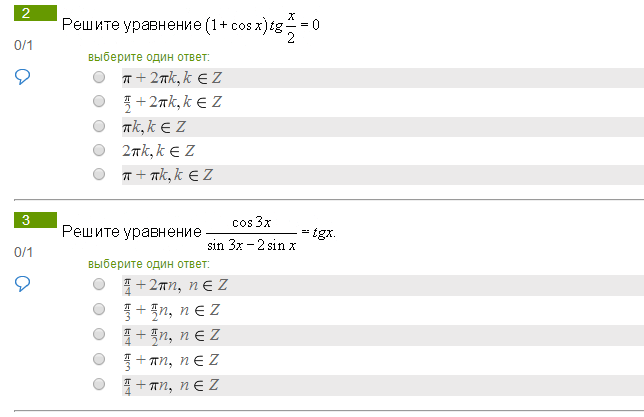Select answer π/3 + πn, n ∈ Z
This screenshot has width=644, height=417.
pyautogui.click(x=98, y=359)
